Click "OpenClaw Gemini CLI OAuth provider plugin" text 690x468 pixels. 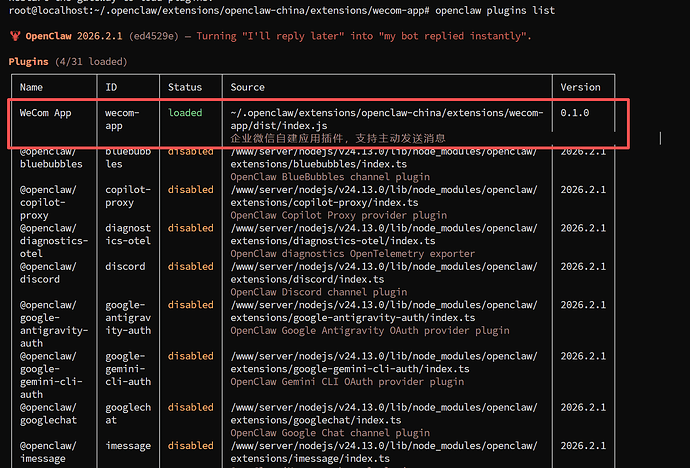[347, 382]
